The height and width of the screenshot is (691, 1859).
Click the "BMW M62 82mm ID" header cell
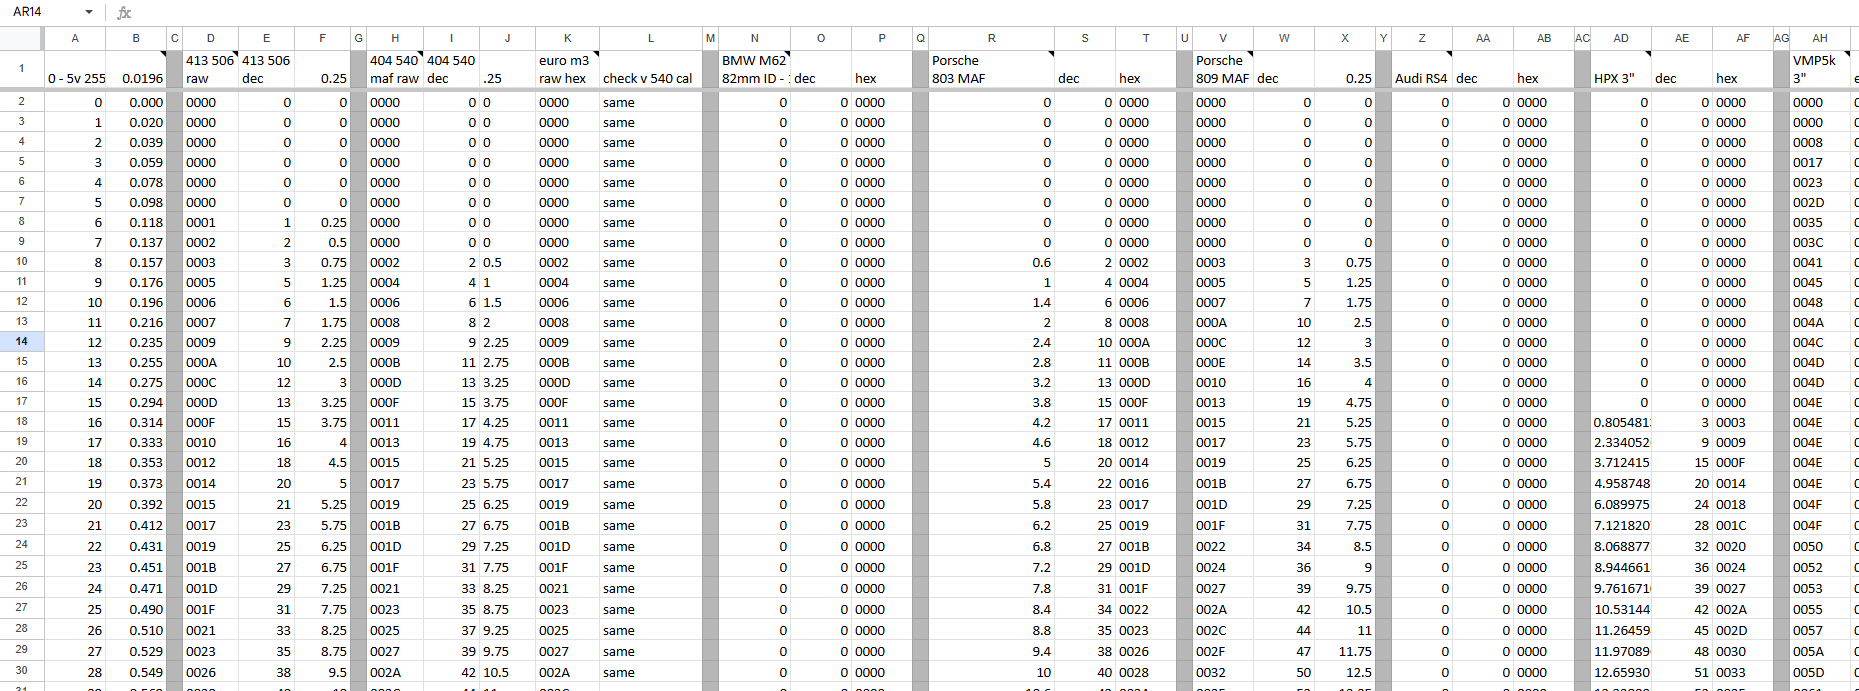(x=754, y=69)
